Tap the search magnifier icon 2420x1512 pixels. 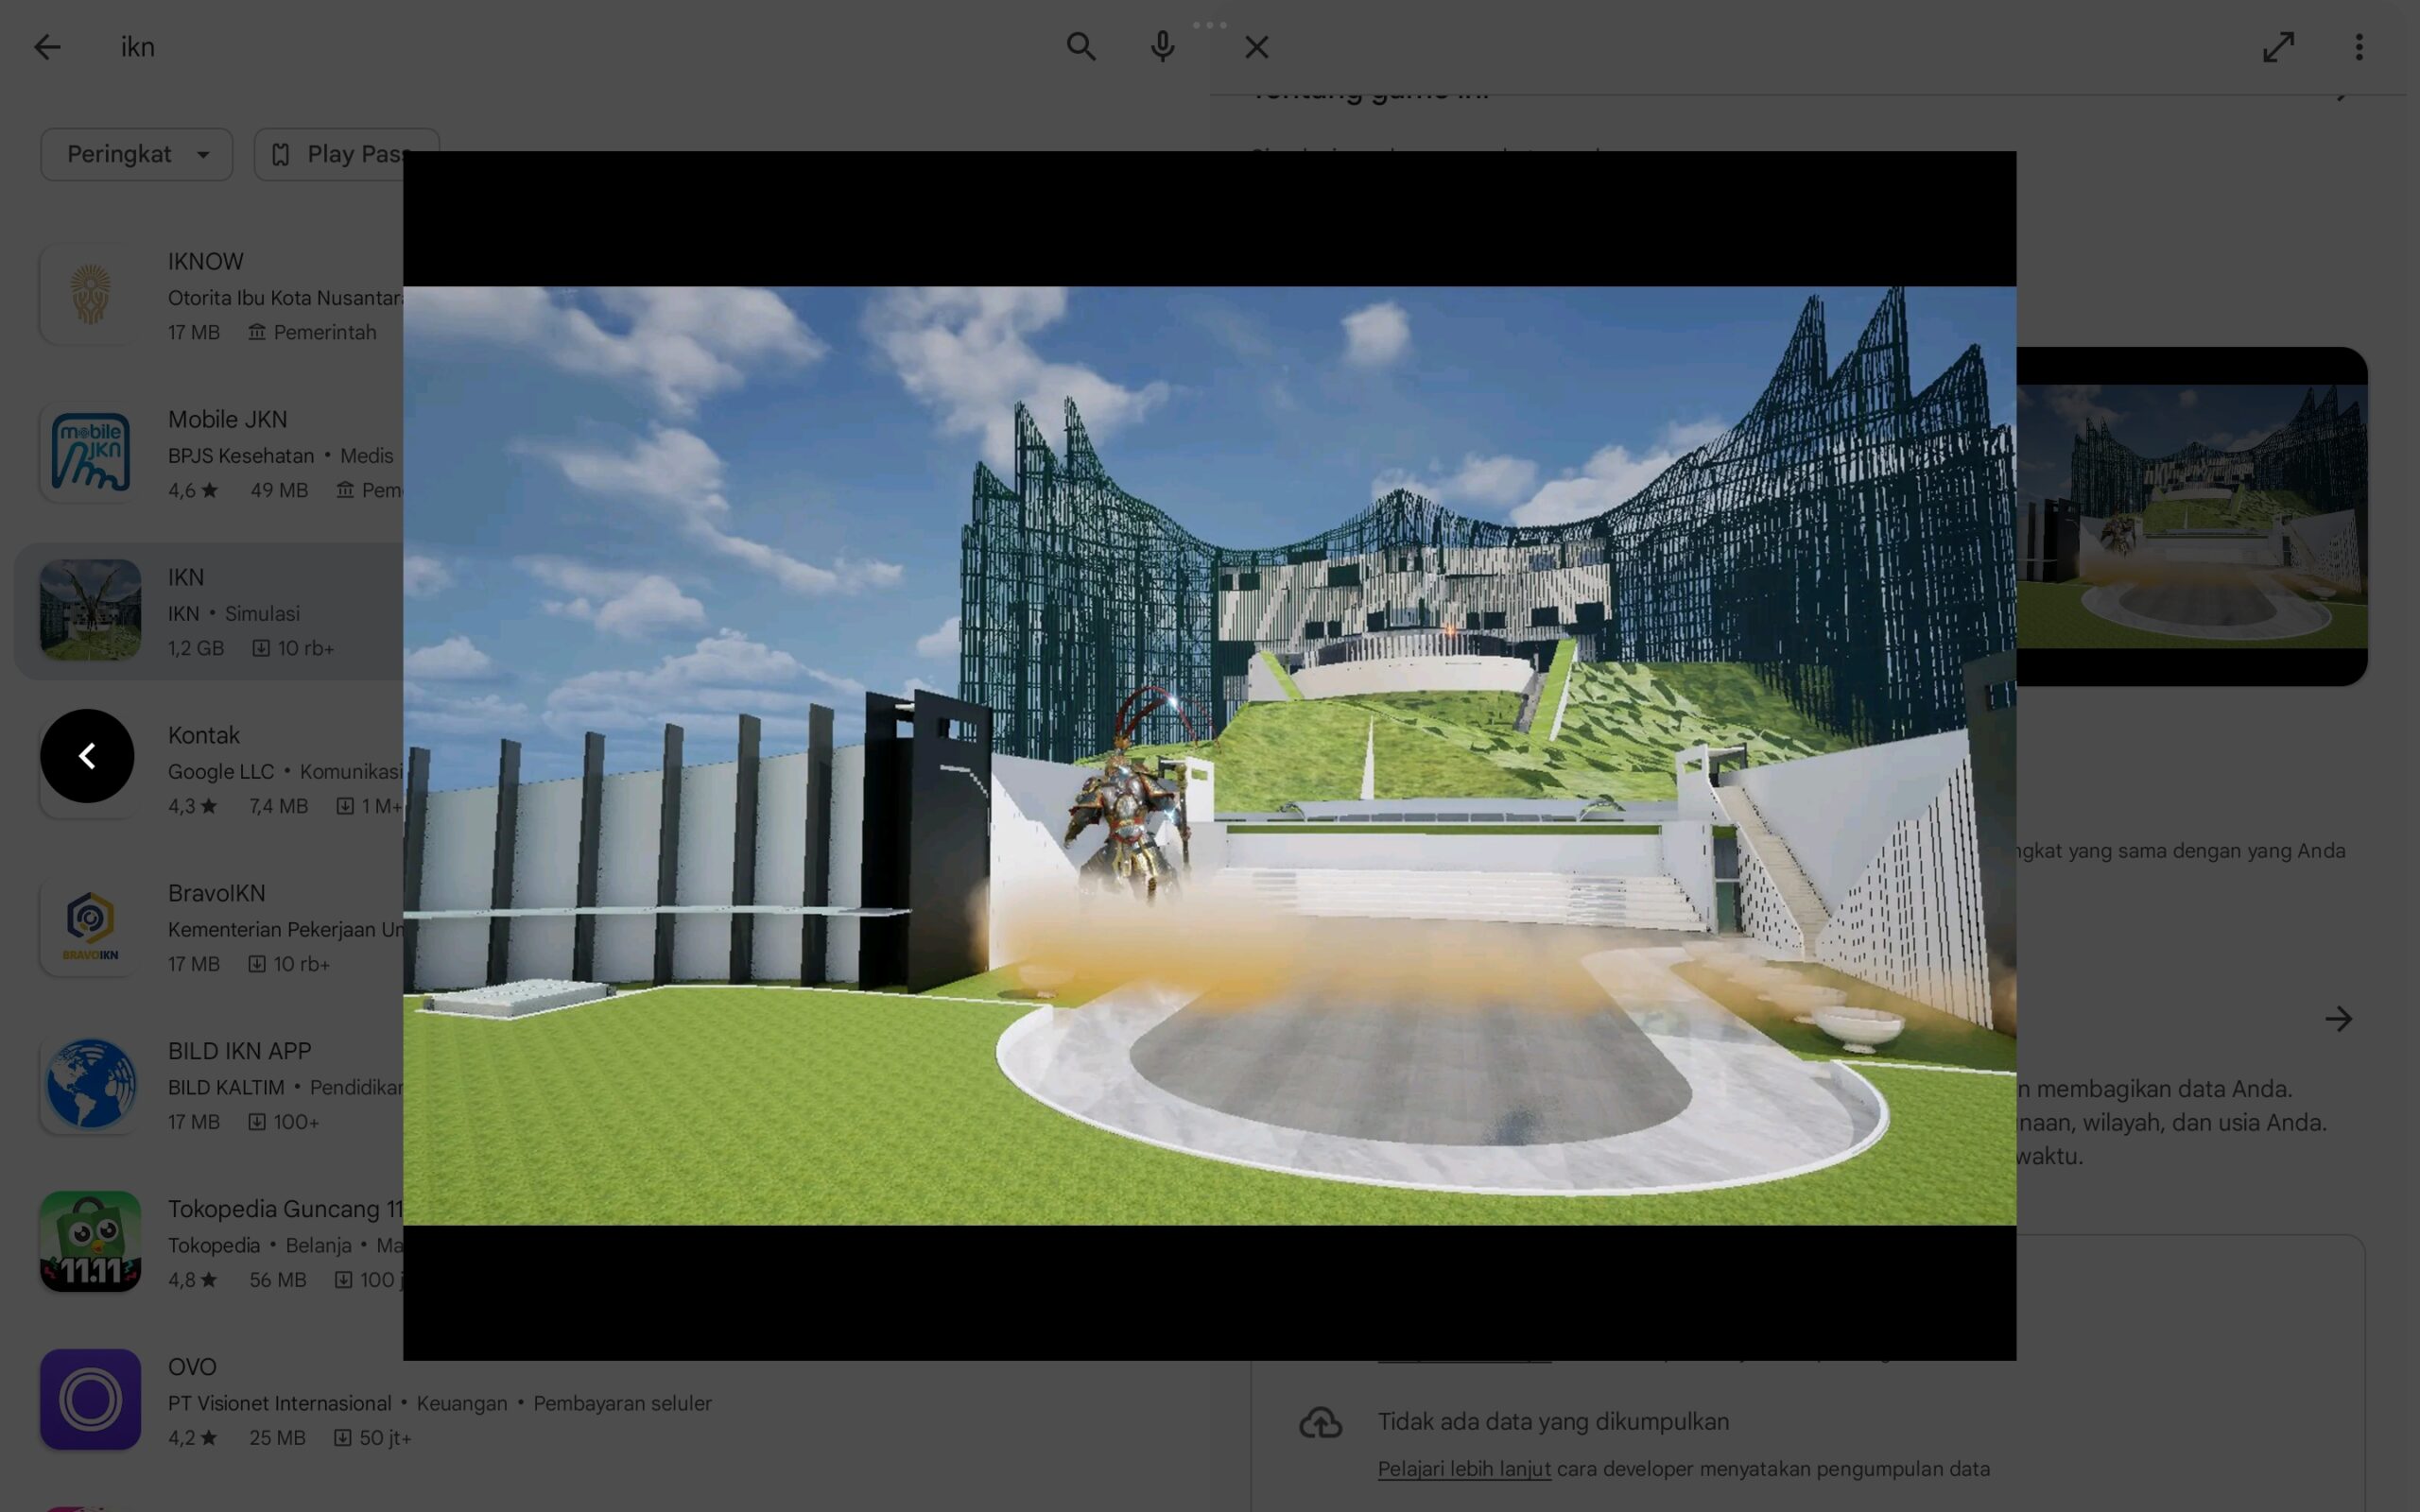click(x=1081, y=47)
